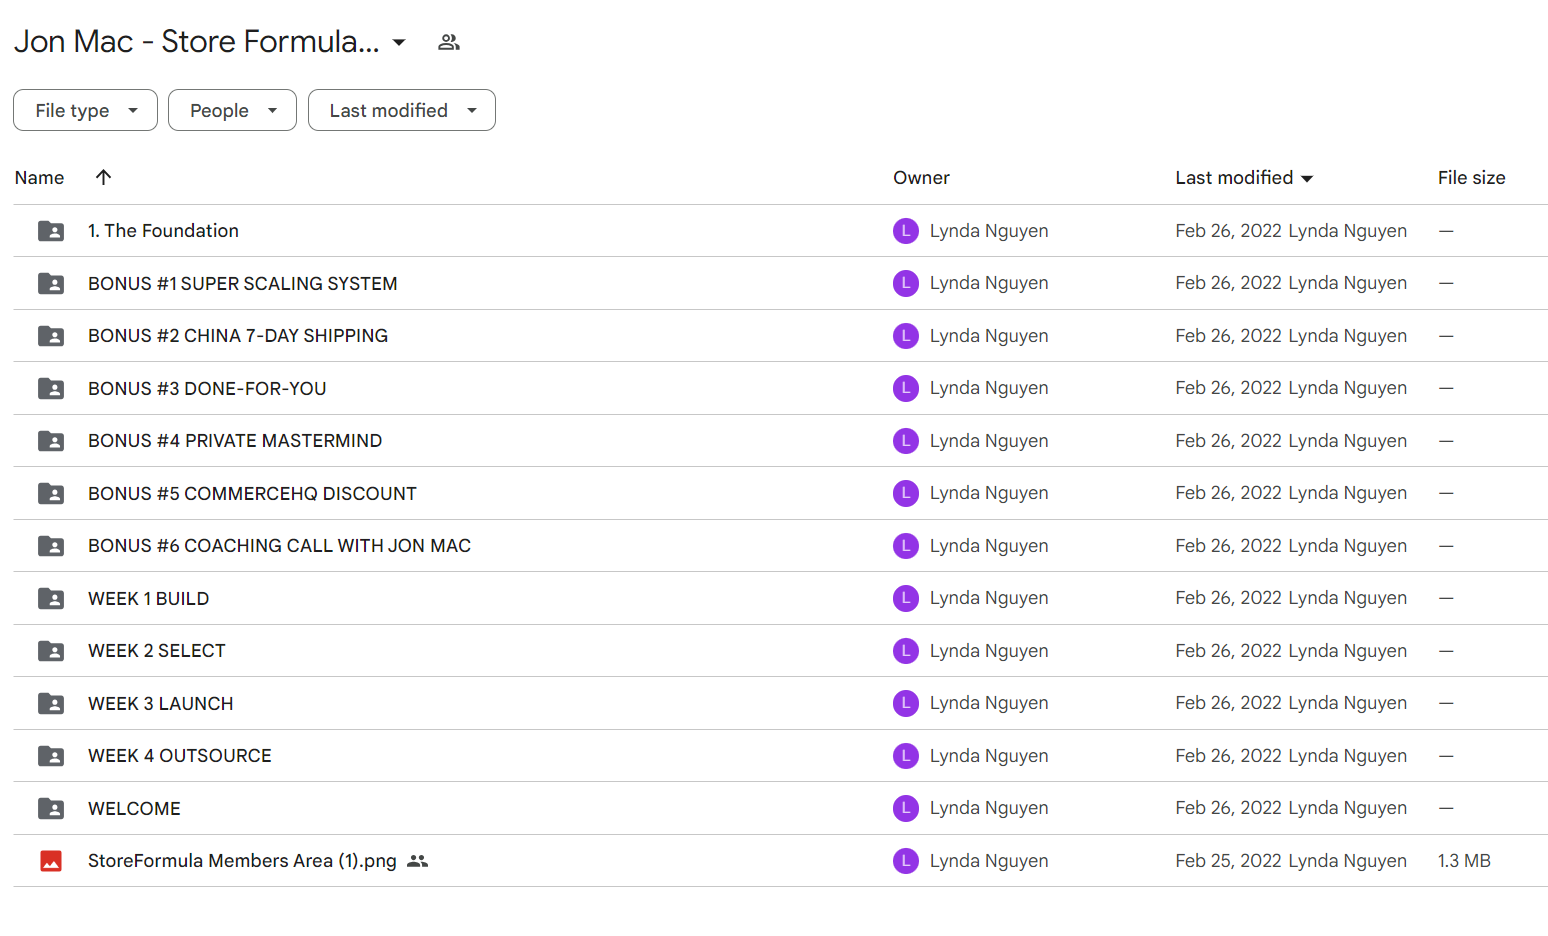Screen dimensions: 1548x936
Task: Click the Feb 25, 2022 modified date
Action: click(x=1228, y=861)
